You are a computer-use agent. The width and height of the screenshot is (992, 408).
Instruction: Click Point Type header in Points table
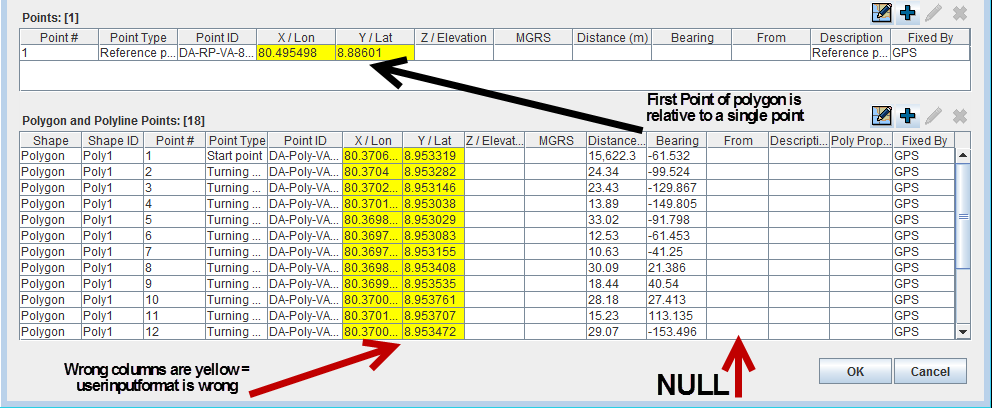(137, 38)
